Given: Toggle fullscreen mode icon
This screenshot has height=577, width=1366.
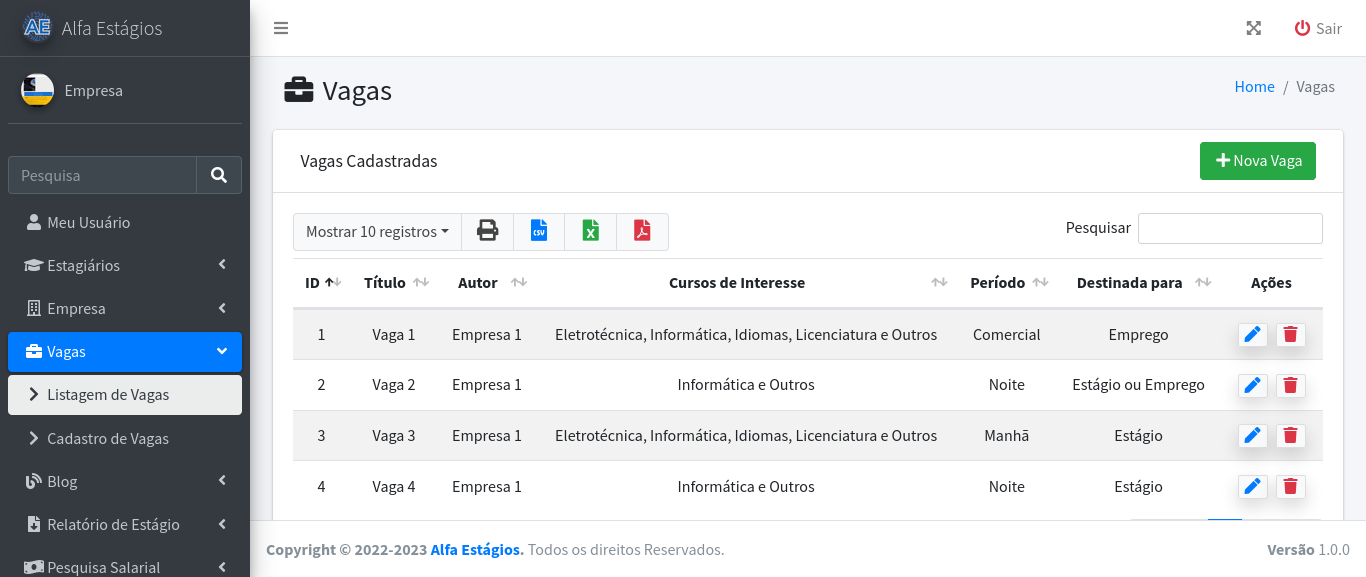Looking at the screenshot, I should coord(1253,28).
